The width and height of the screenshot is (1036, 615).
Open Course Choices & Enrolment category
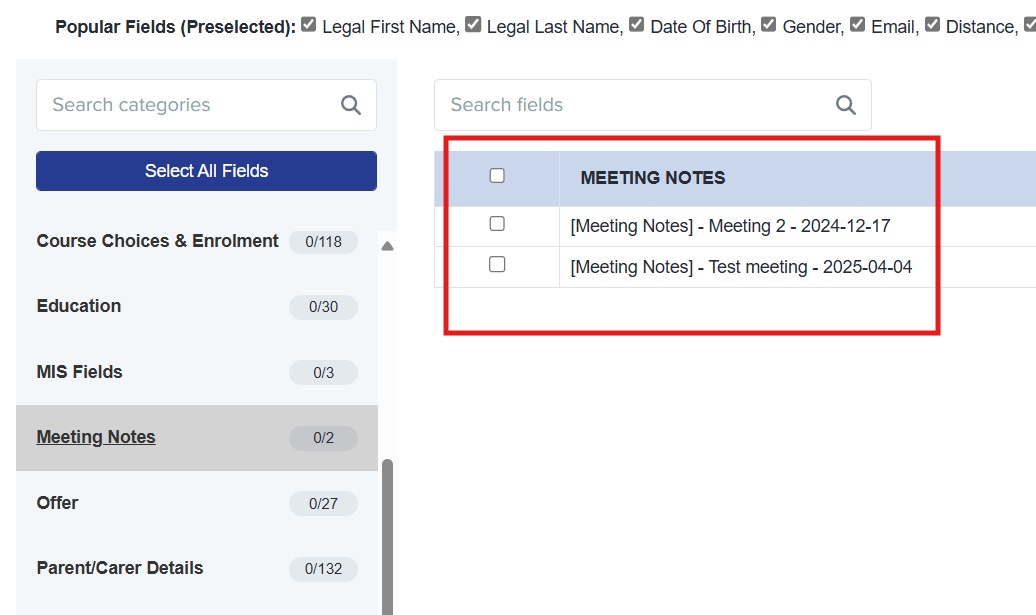point(158,241)
